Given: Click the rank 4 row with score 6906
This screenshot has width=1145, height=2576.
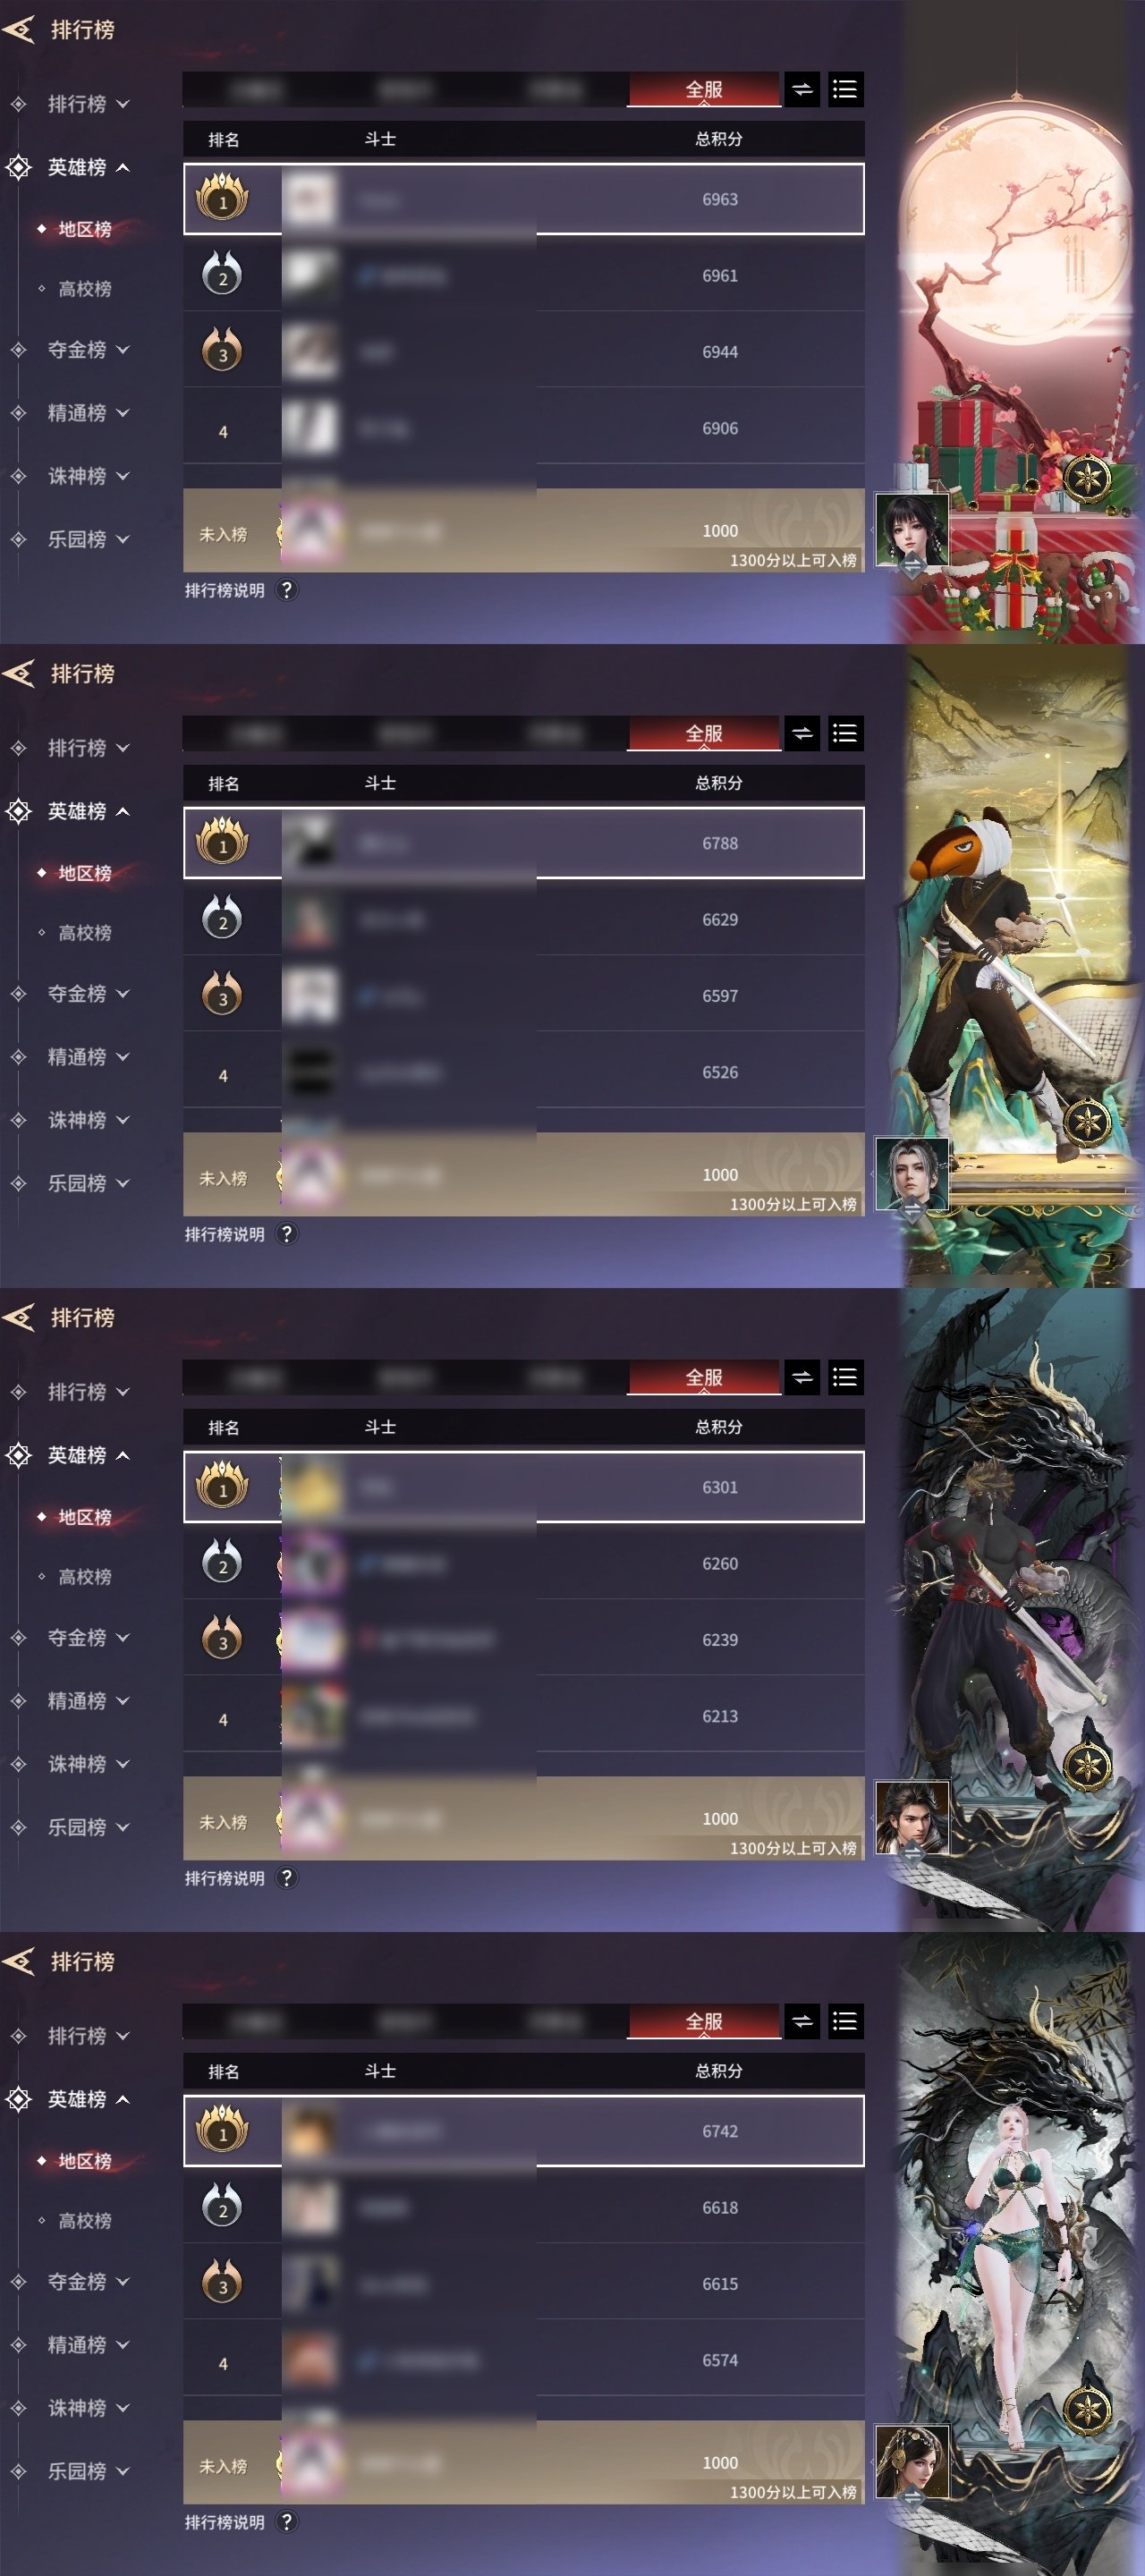Looking at the screenshot, I should pyautogui.click(x=524, y=429).
